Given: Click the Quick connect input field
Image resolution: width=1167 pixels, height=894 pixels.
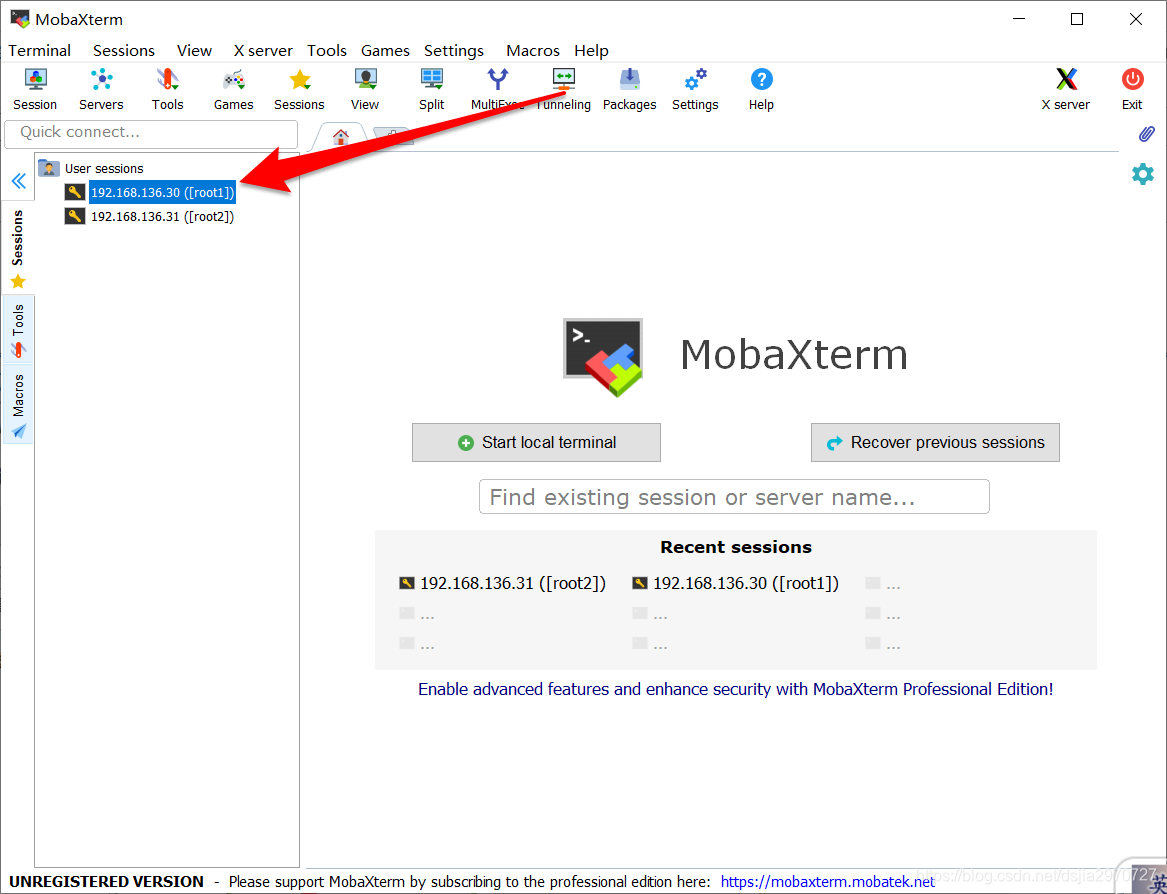Looking at the screenshot, I should (151, 132).
